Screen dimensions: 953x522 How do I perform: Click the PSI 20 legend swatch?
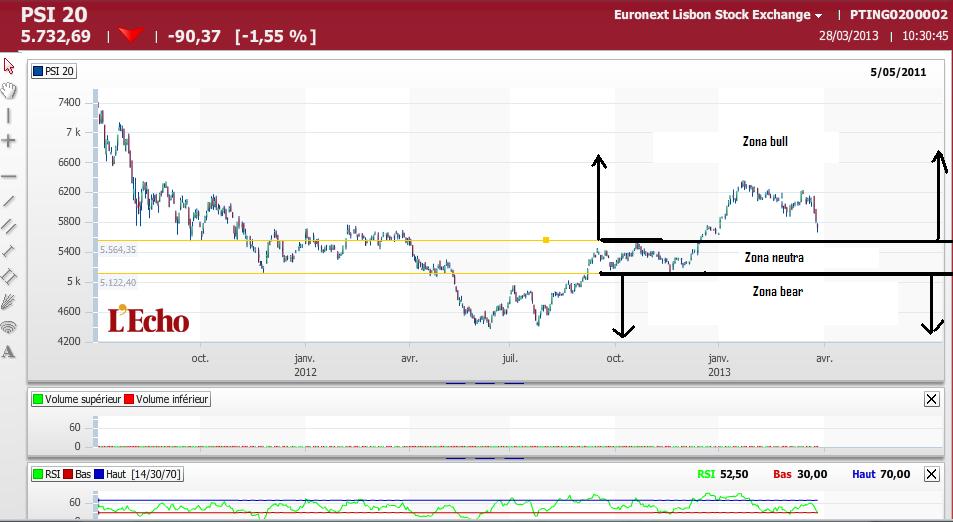pos(38,71)
